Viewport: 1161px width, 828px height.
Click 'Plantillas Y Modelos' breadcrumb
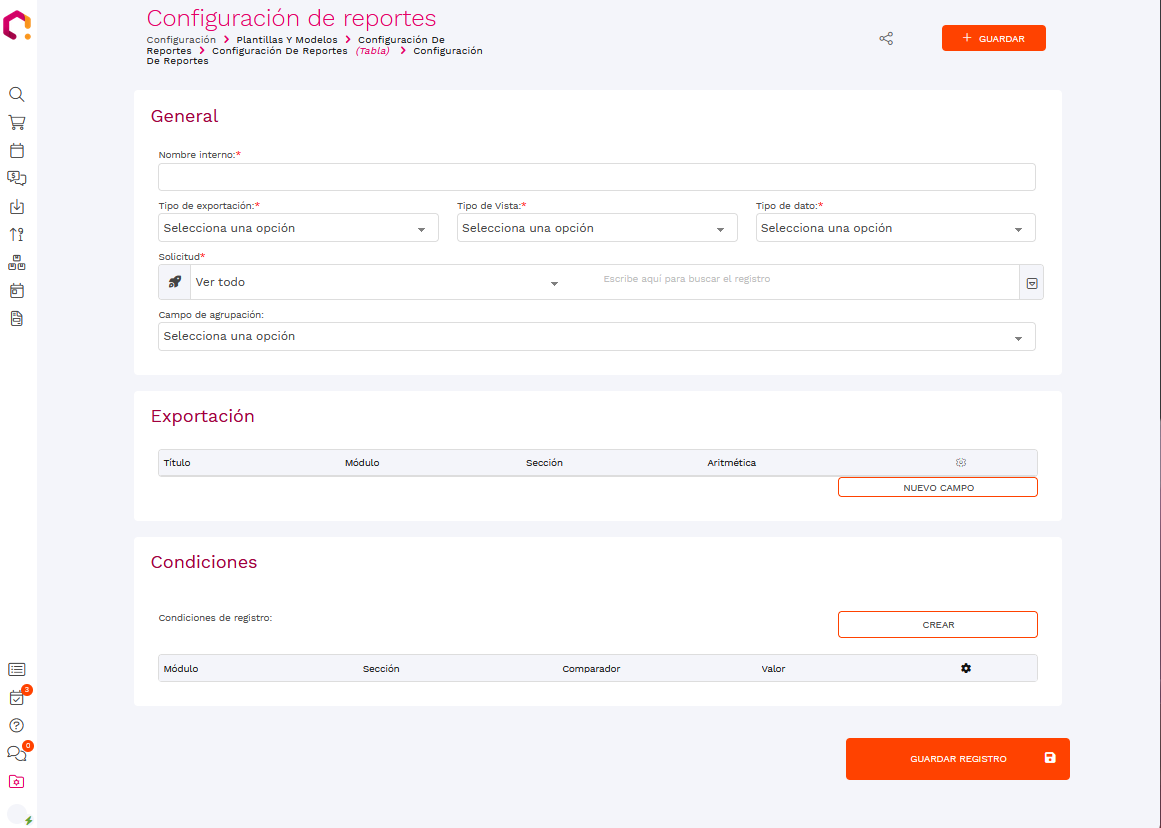[287, 40]
